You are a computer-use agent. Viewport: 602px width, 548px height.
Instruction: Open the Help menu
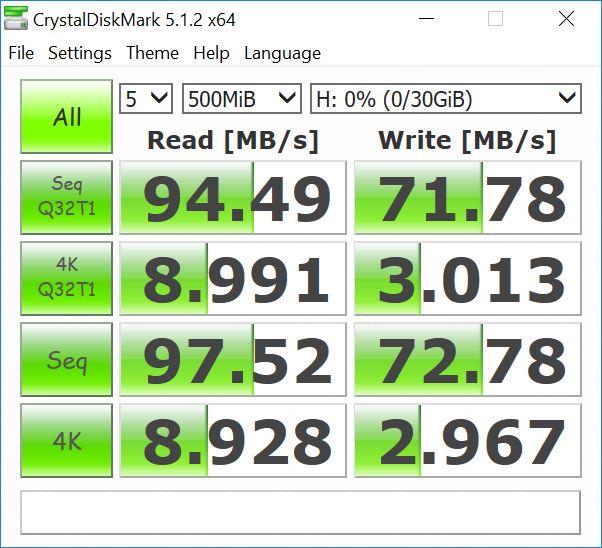pos(211,53)
